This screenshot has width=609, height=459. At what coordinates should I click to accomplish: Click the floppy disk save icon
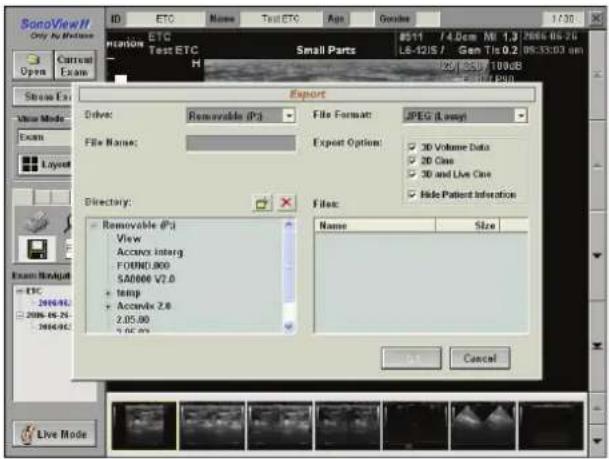37,249
